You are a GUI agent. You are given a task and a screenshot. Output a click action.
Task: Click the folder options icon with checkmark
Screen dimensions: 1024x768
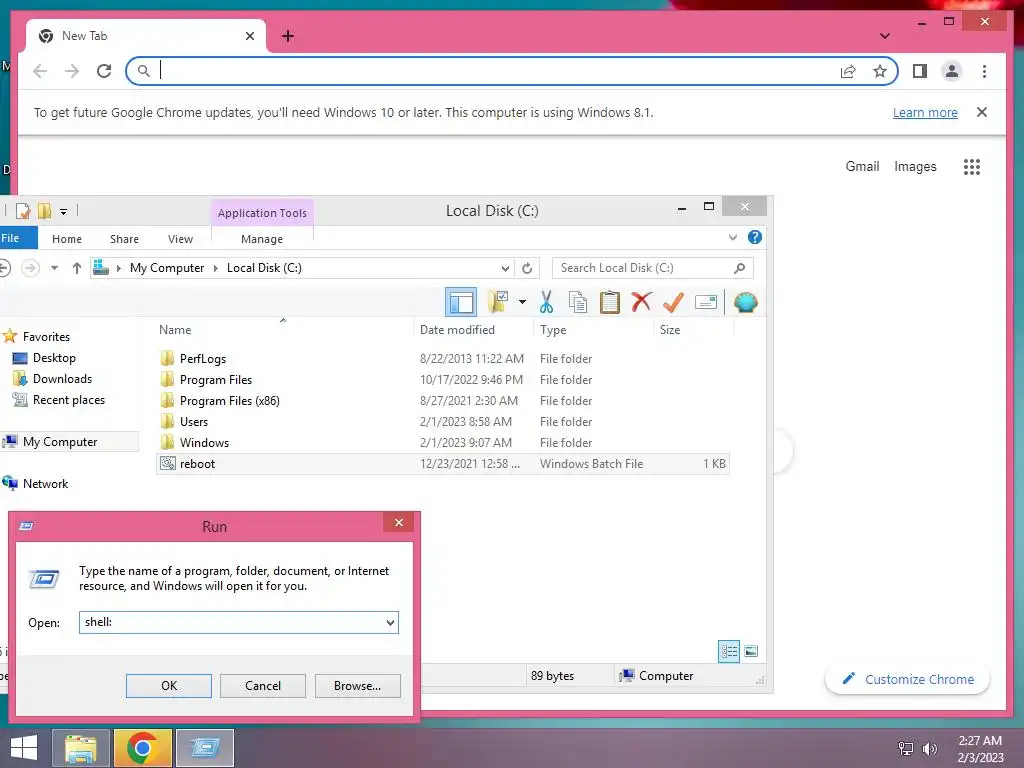pyautogui.click(x=498, y=302)
